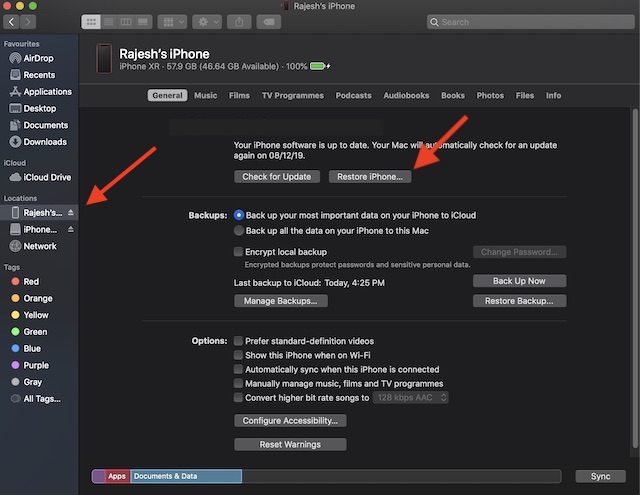Screen dimensions: 640x495
Task: Switch to the Photos tab
Action: point(490,95)
